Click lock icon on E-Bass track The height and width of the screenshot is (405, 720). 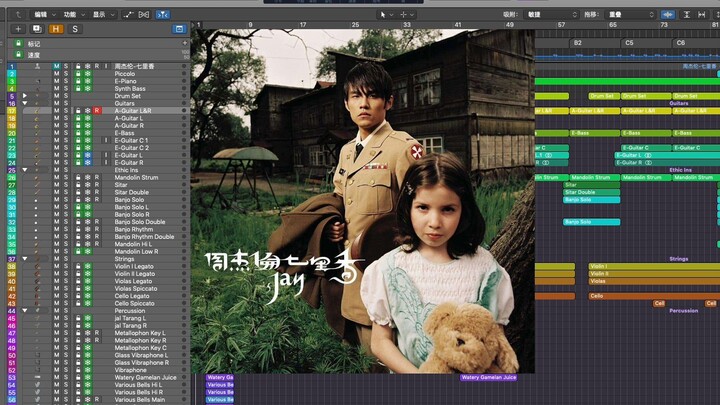click(x=78, y=133)
